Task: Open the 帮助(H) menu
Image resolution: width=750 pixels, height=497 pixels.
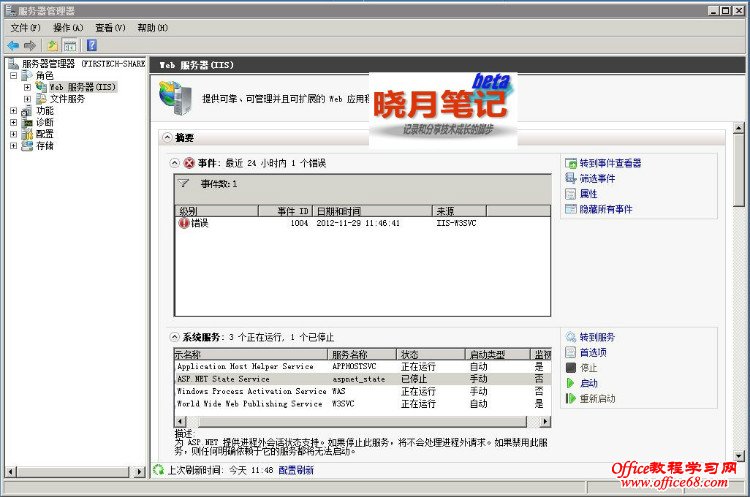Action: 153,28
